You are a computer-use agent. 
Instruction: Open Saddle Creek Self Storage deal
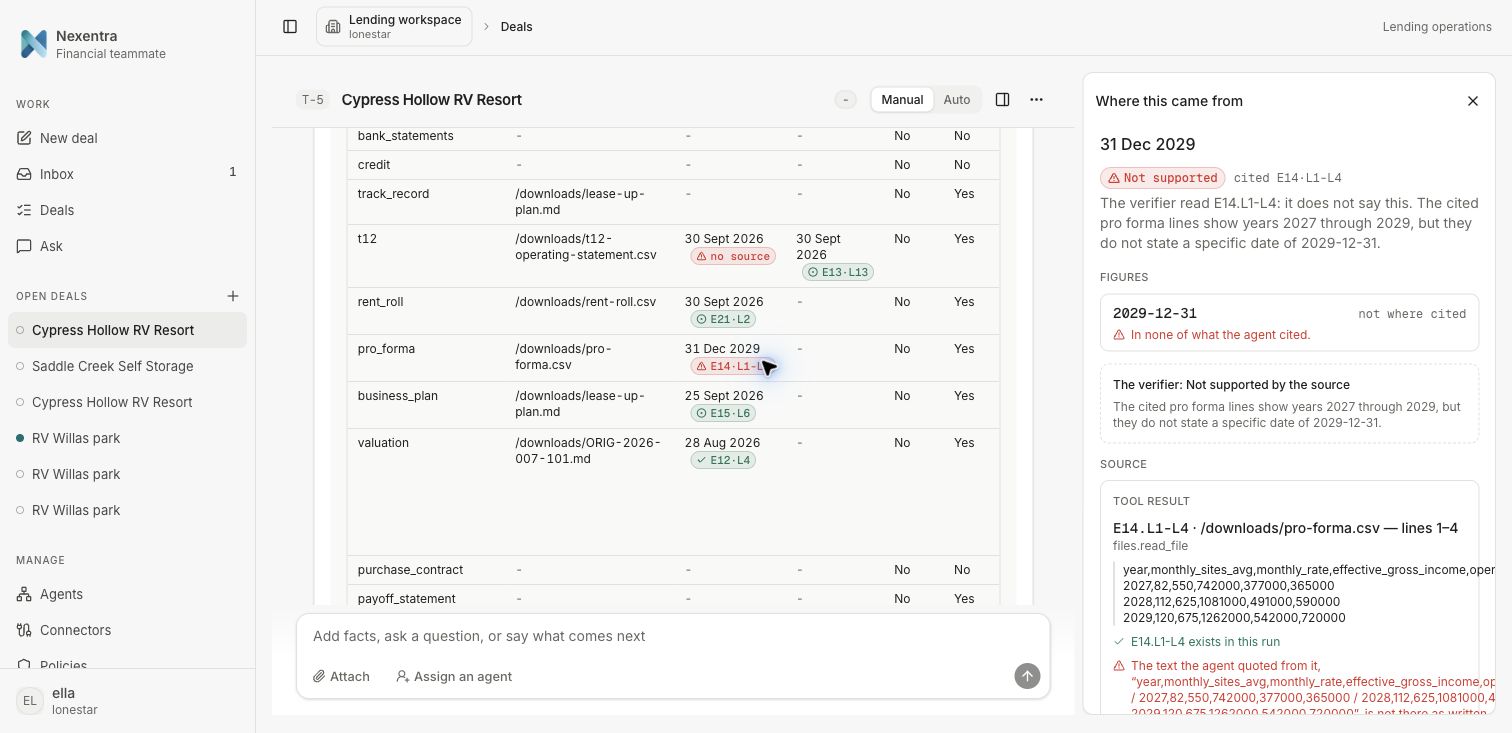click(127, 366)
